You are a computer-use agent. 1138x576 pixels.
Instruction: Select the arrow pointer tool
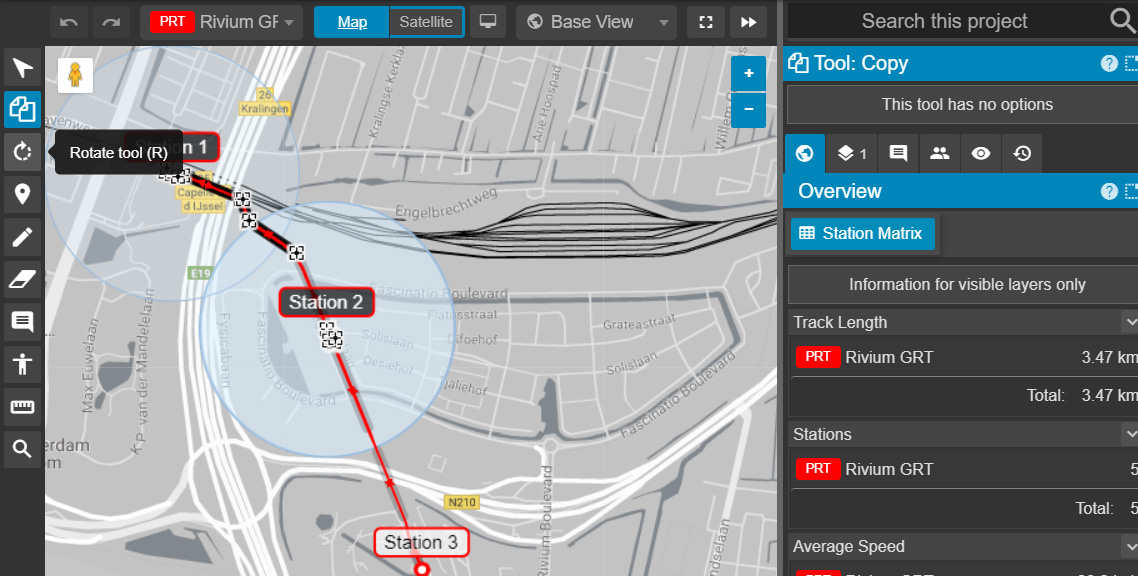click(x=22, y=68)
